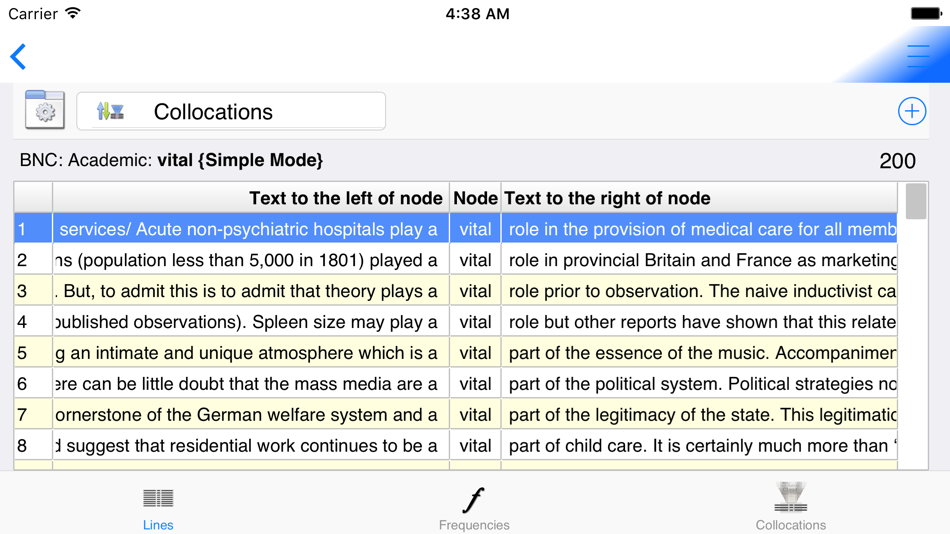Click 'role in the provision of medical care'

tap(699, 229)
